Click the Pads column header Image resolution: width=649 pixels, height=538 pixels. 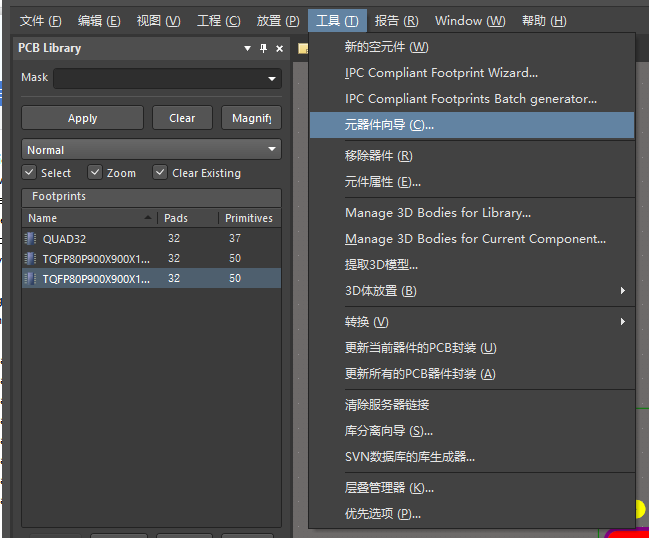[188, 218]
